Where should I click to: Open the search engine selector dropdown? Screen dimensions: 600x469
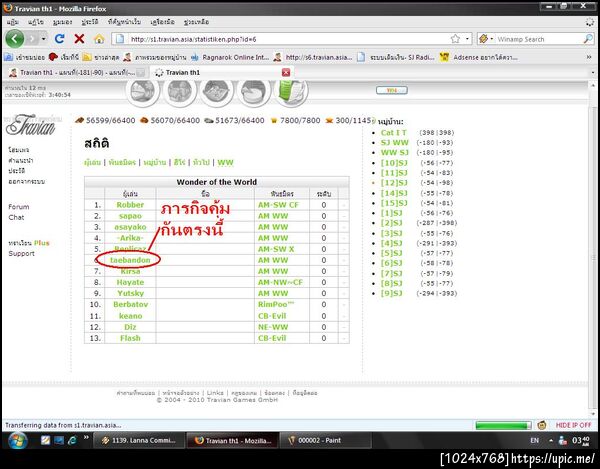[x=486, y=39]
